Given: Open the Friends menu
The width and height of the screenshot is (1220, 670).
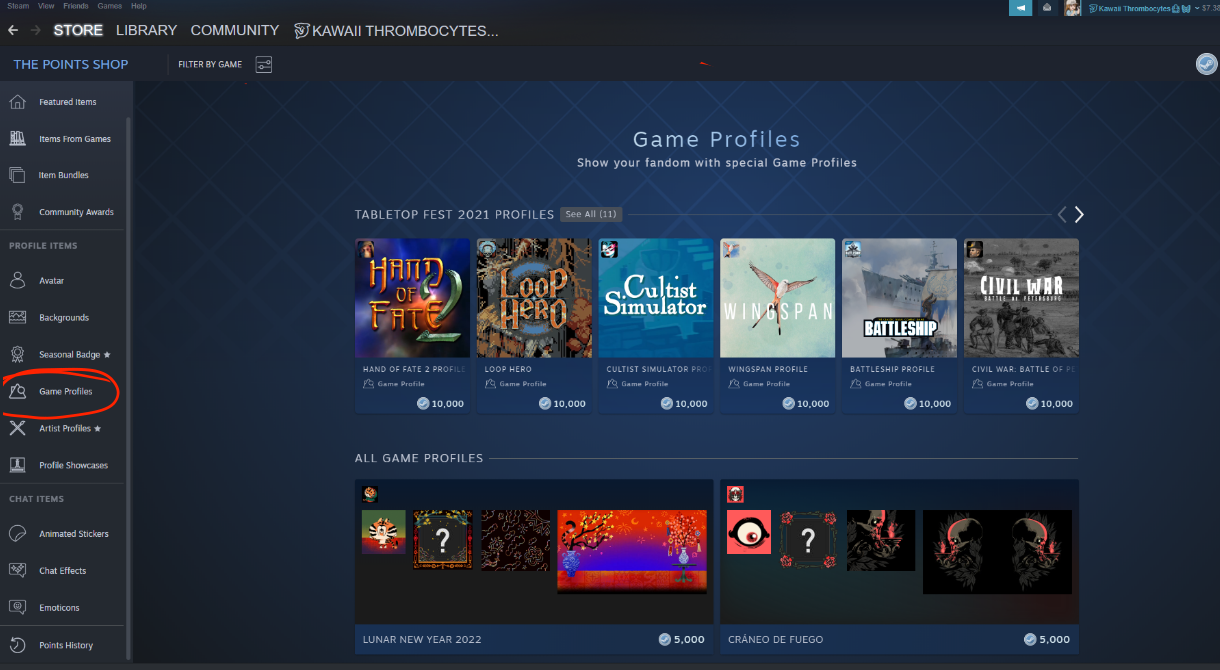Looking at the screenshot, I should click(x=76, y=6).
